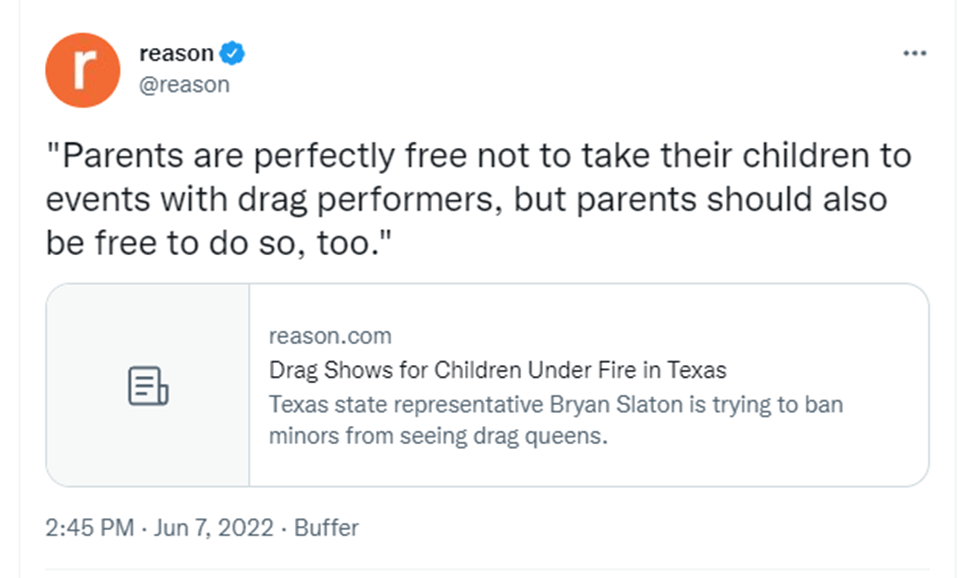Screen dimensions: 958x578
Task: Click the document icon in link card
Action: [148, 386]
